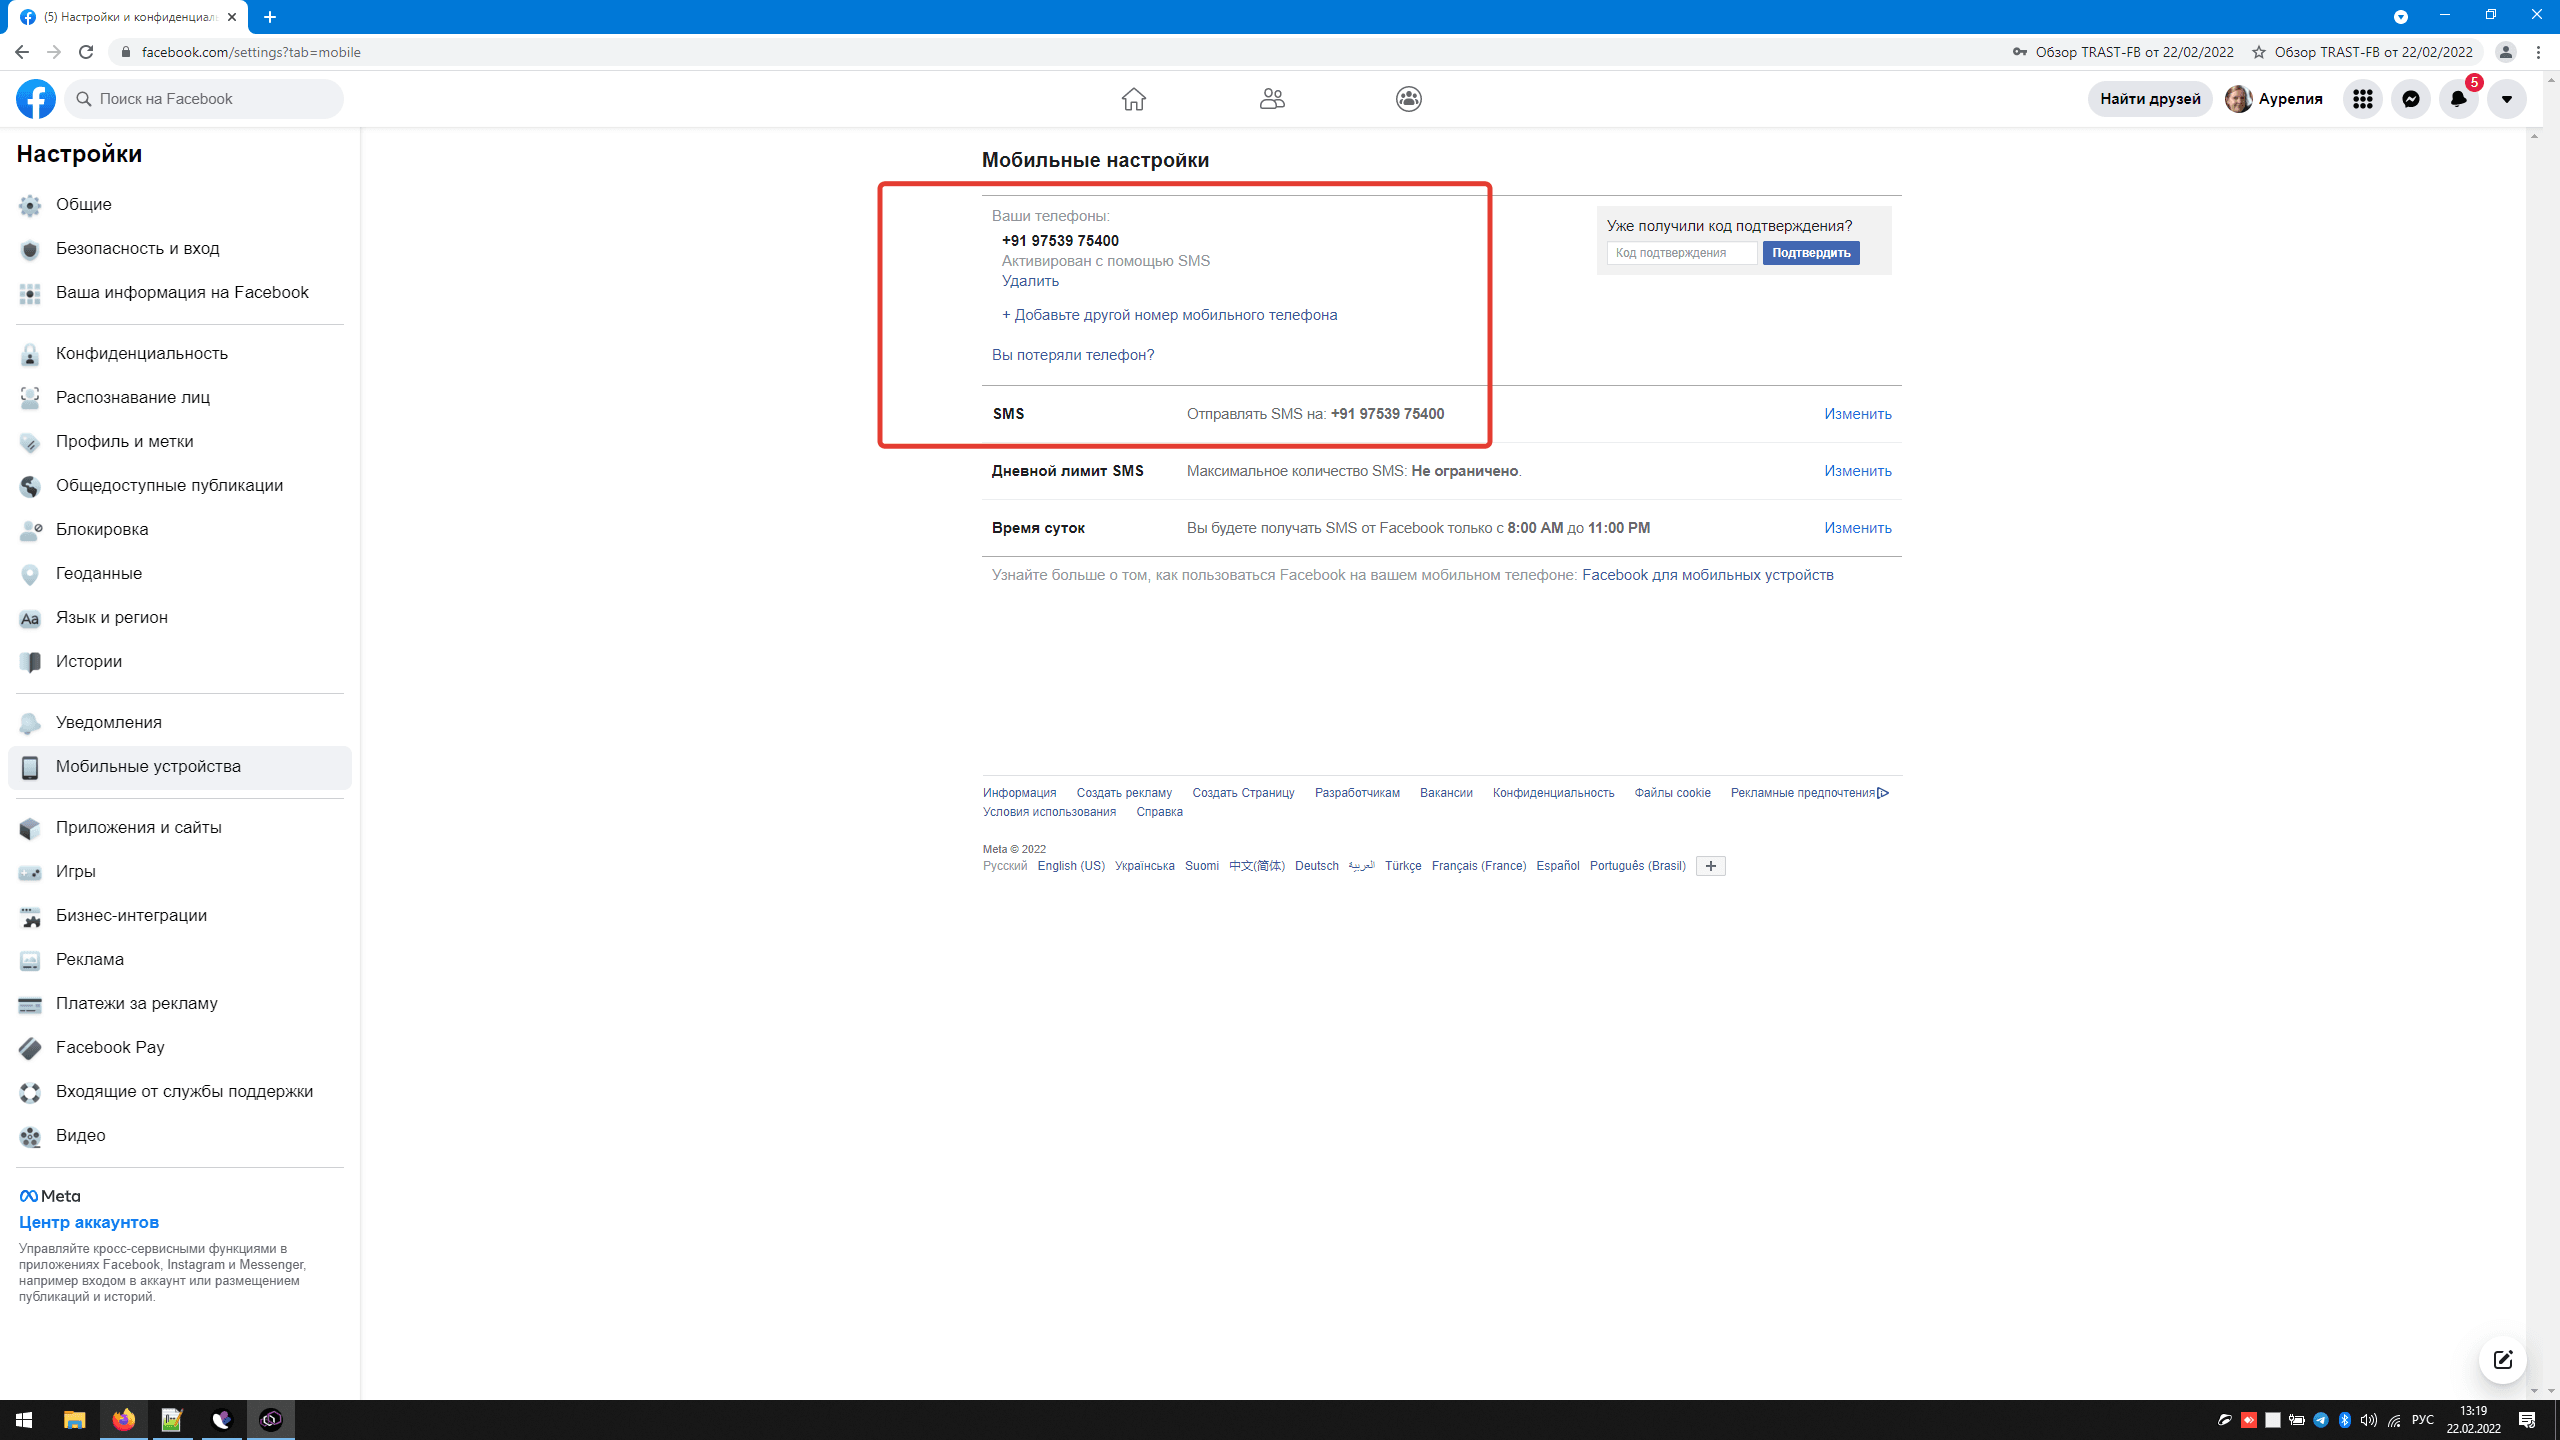Click the Платежи за рекламу card icon
The image size is (2560, 1440).
(x=30, y=1004)
